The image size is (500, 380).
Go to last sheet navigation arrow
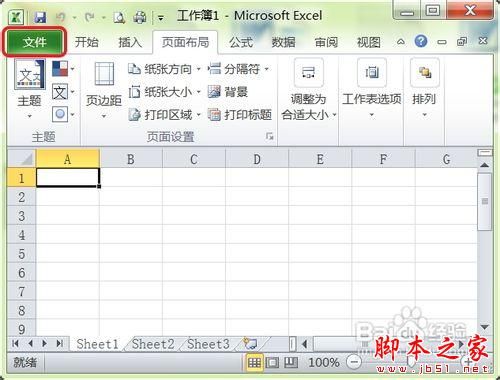60,343
